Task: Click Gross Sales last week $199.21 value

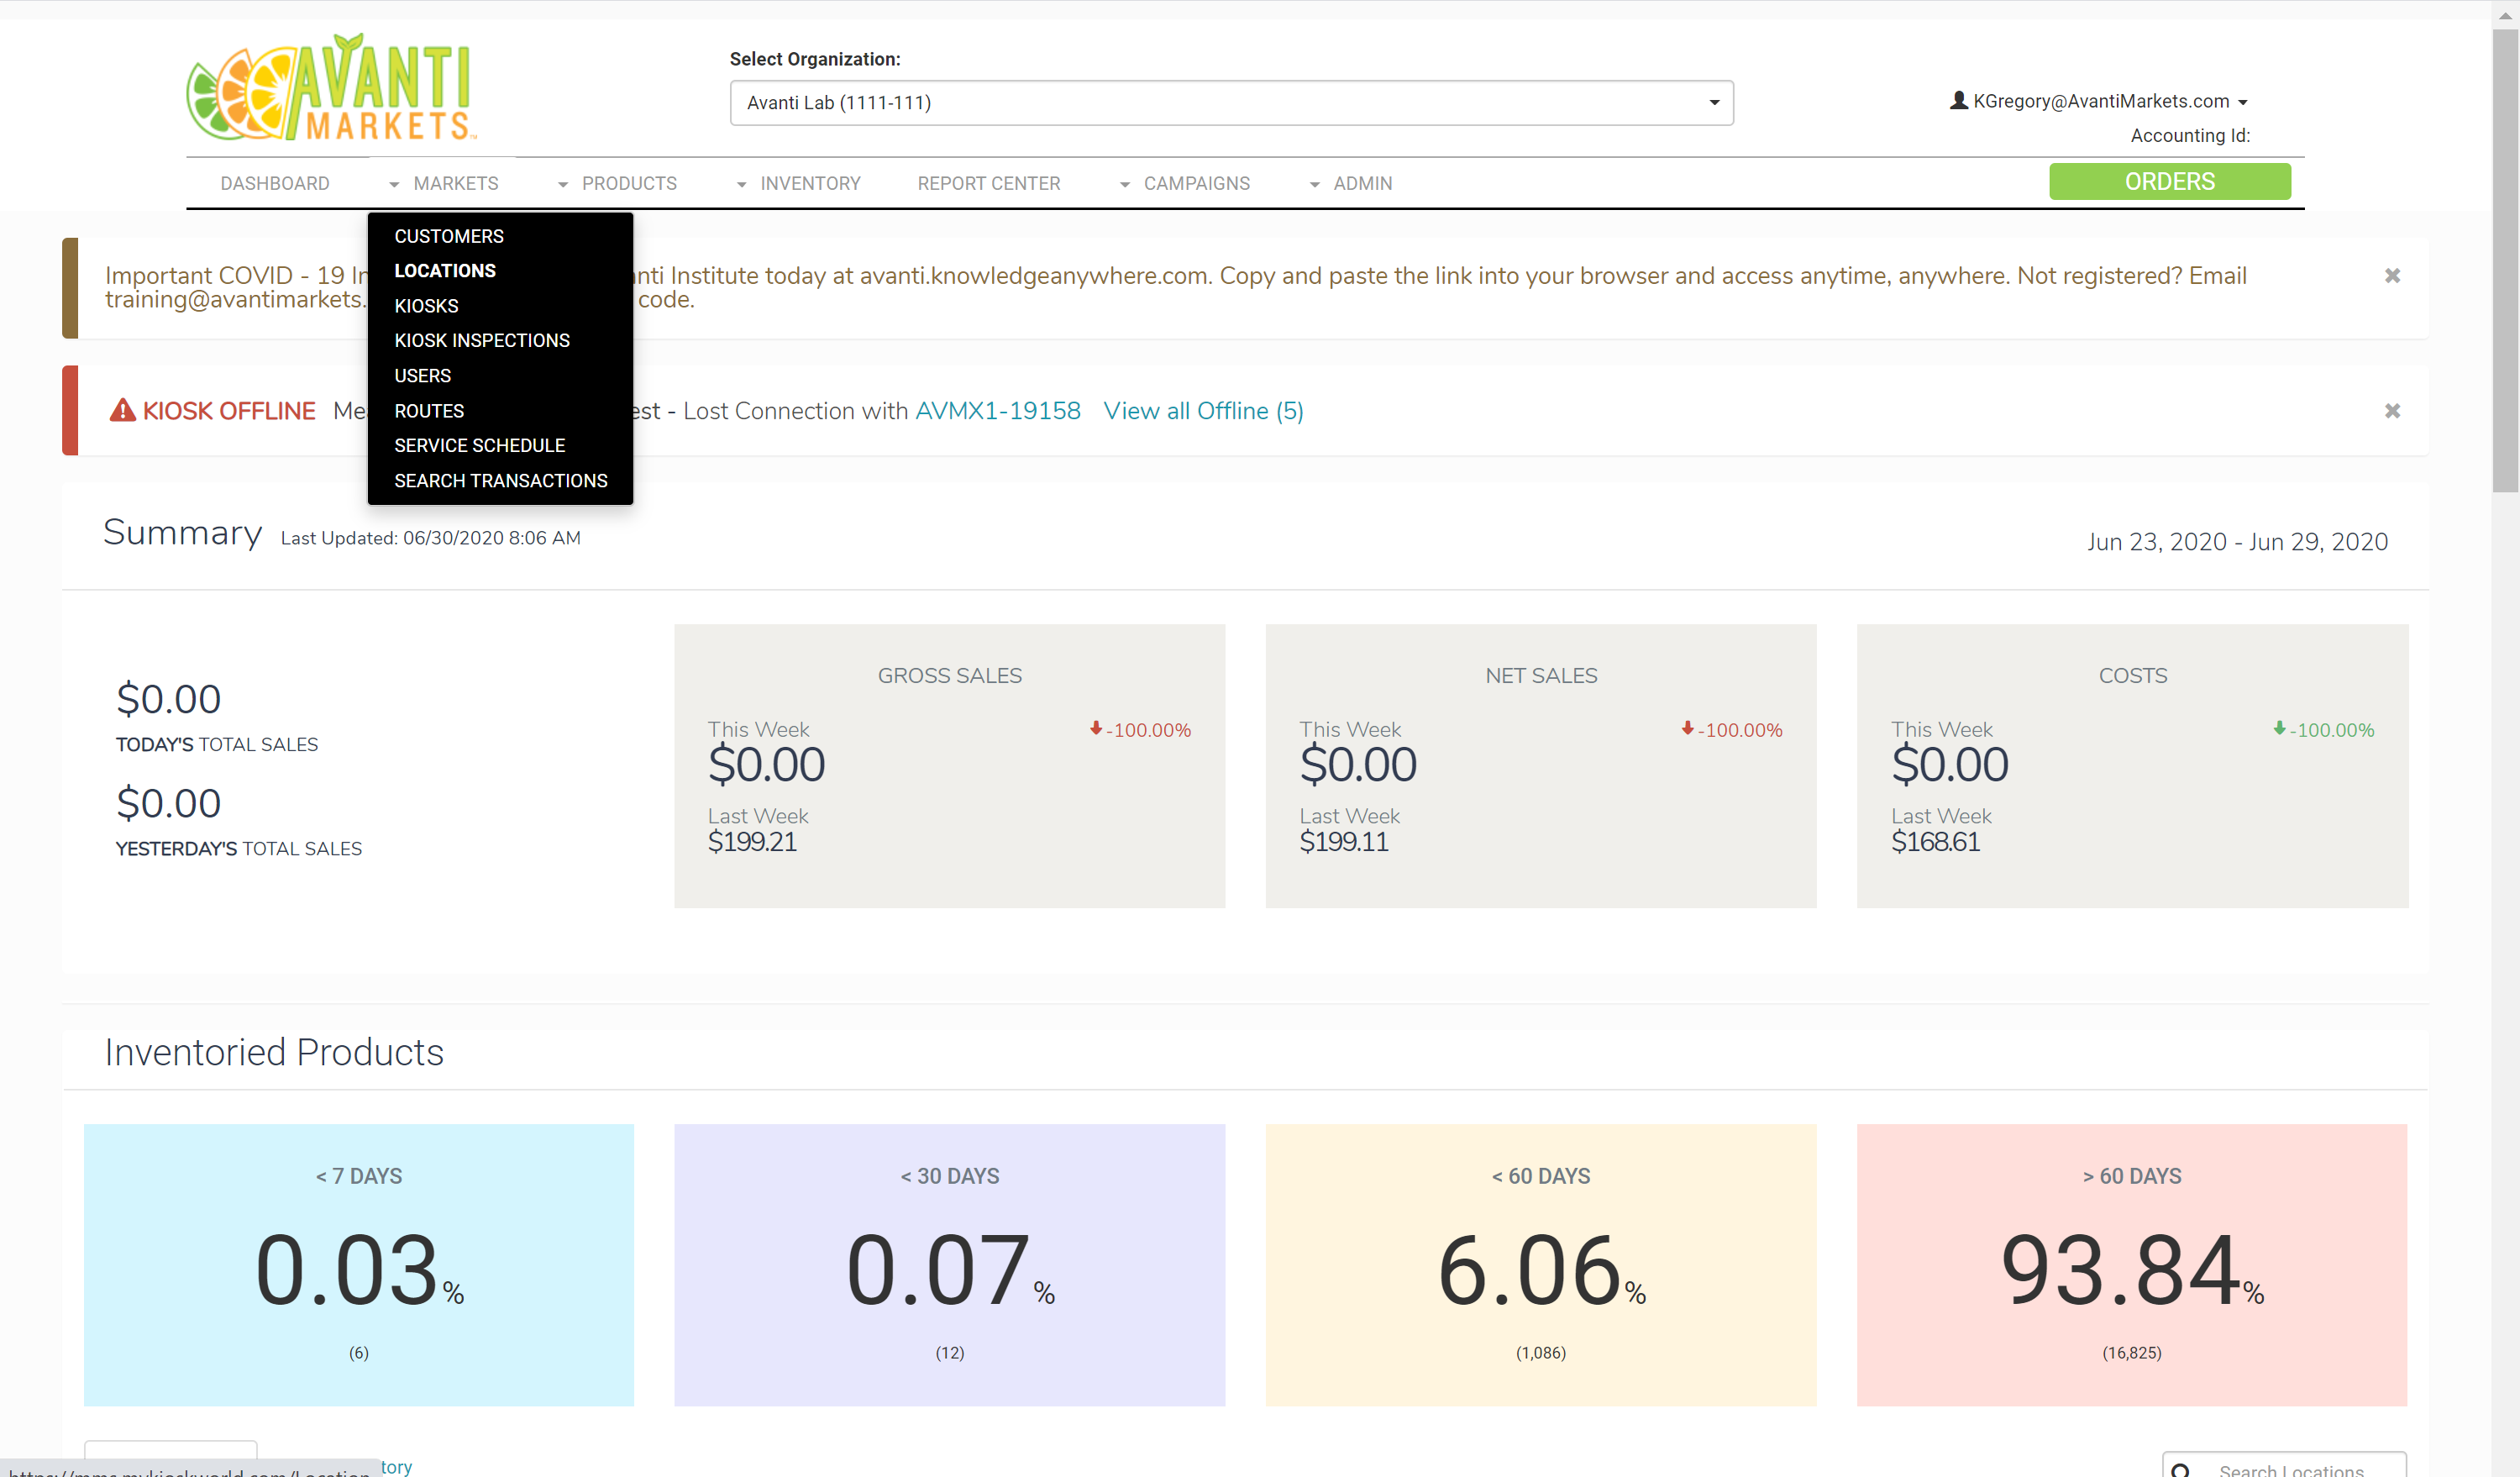Action: [x=752, y=842]
